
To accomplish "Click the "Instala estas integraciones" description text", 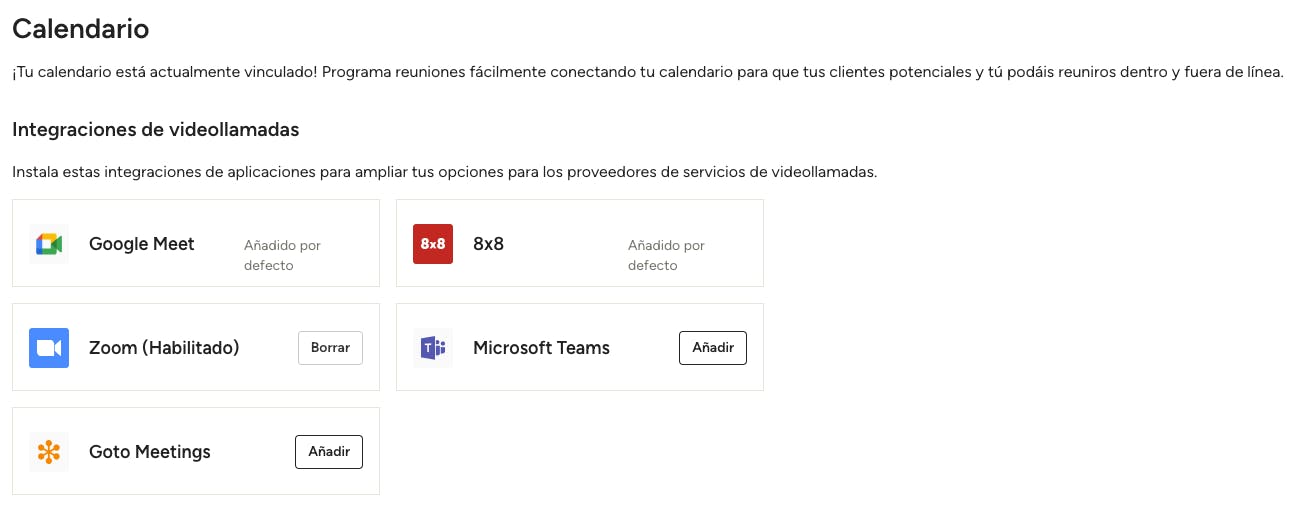I will (444, 172).
